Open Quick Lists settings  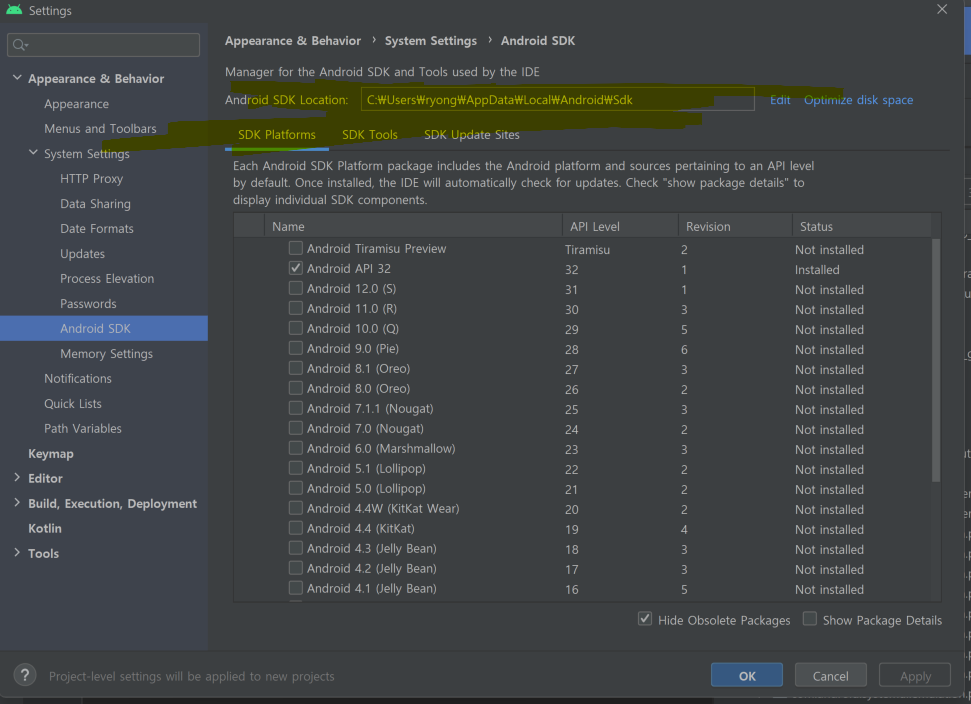click(x=72, y=404)
